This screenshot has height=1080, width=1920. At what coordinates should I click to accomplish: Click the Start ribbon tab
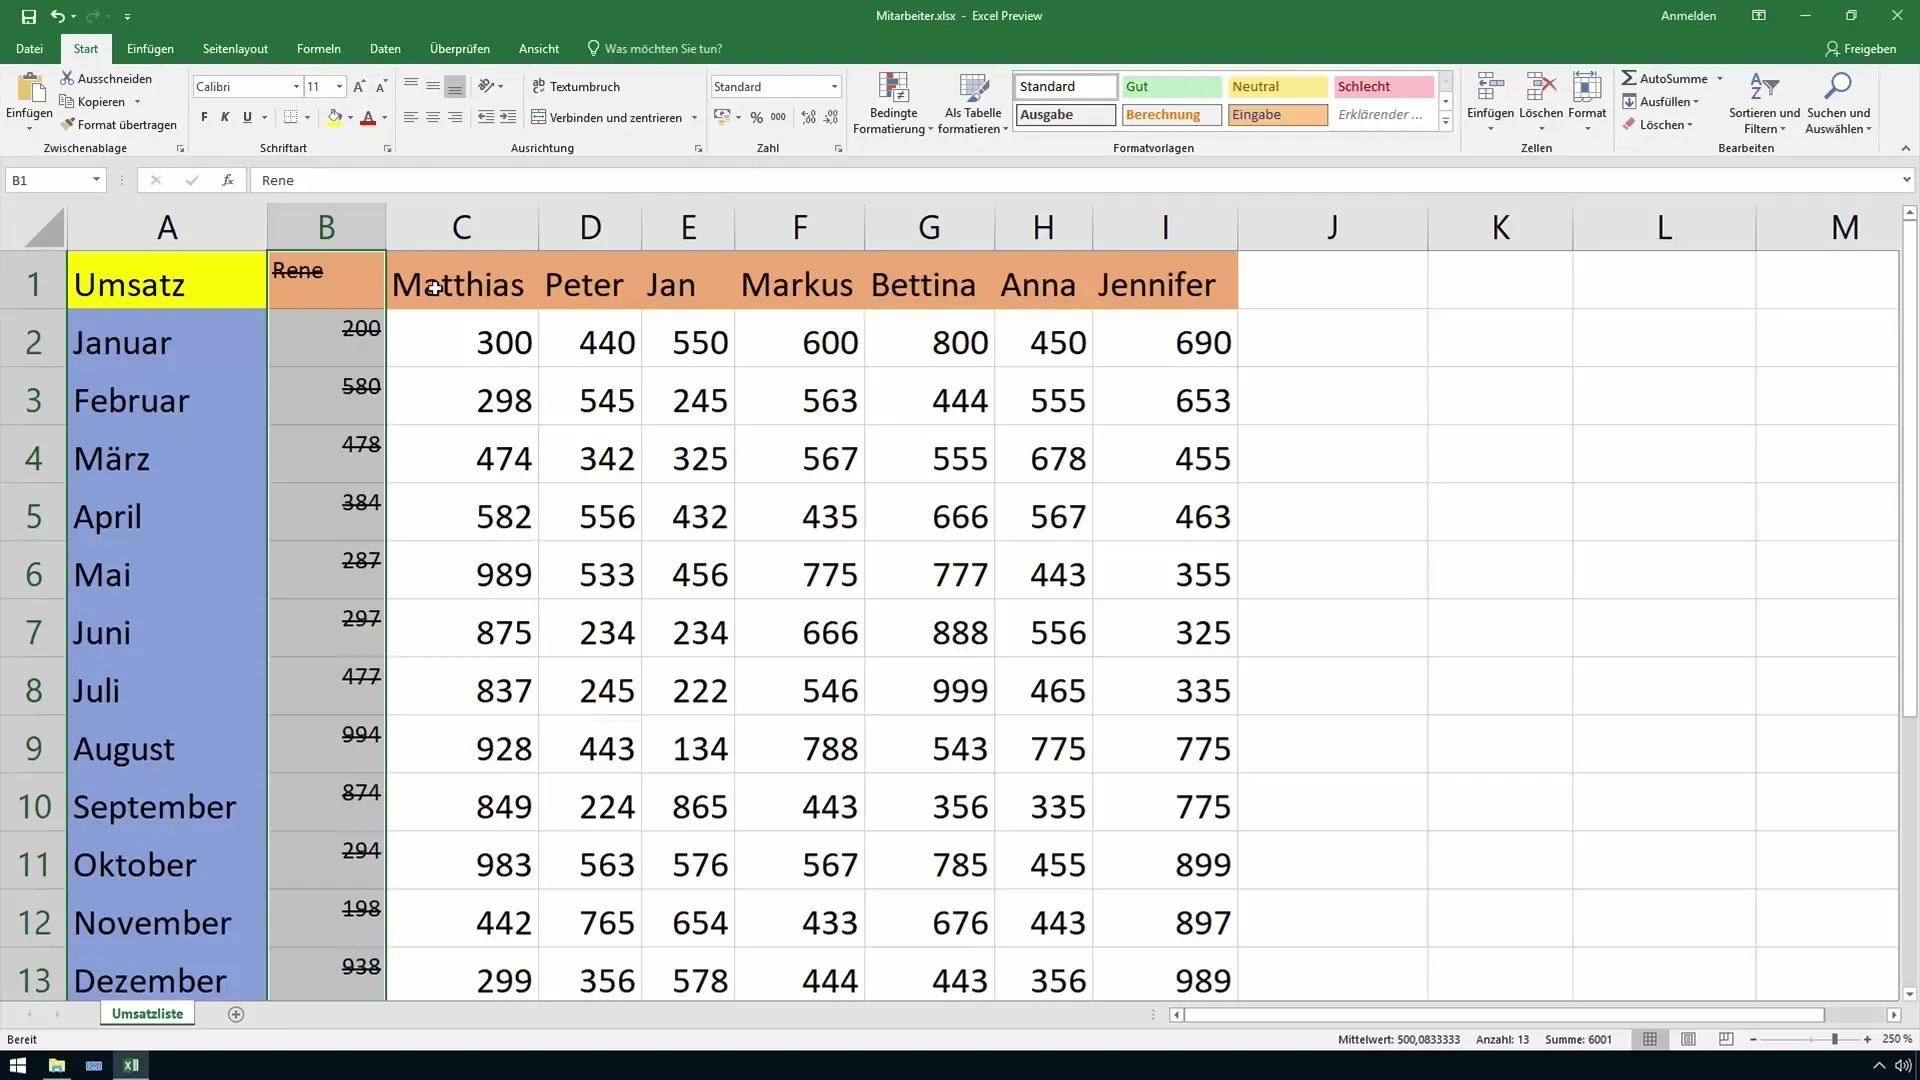pyautogui.click(x=86, y=49)
